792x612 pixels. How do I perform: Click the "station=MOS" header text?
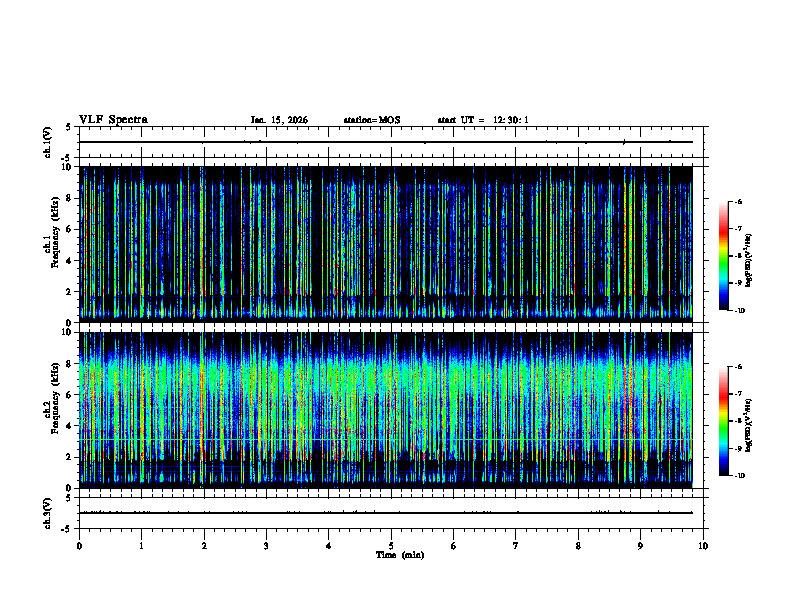pyautogui.click(x=372, y=120)
